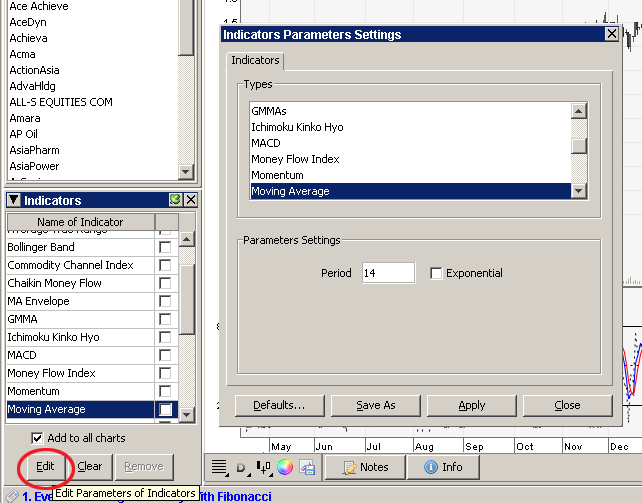Open the Info button with blue icon
642x503 pixels.
tap(442, 467)
